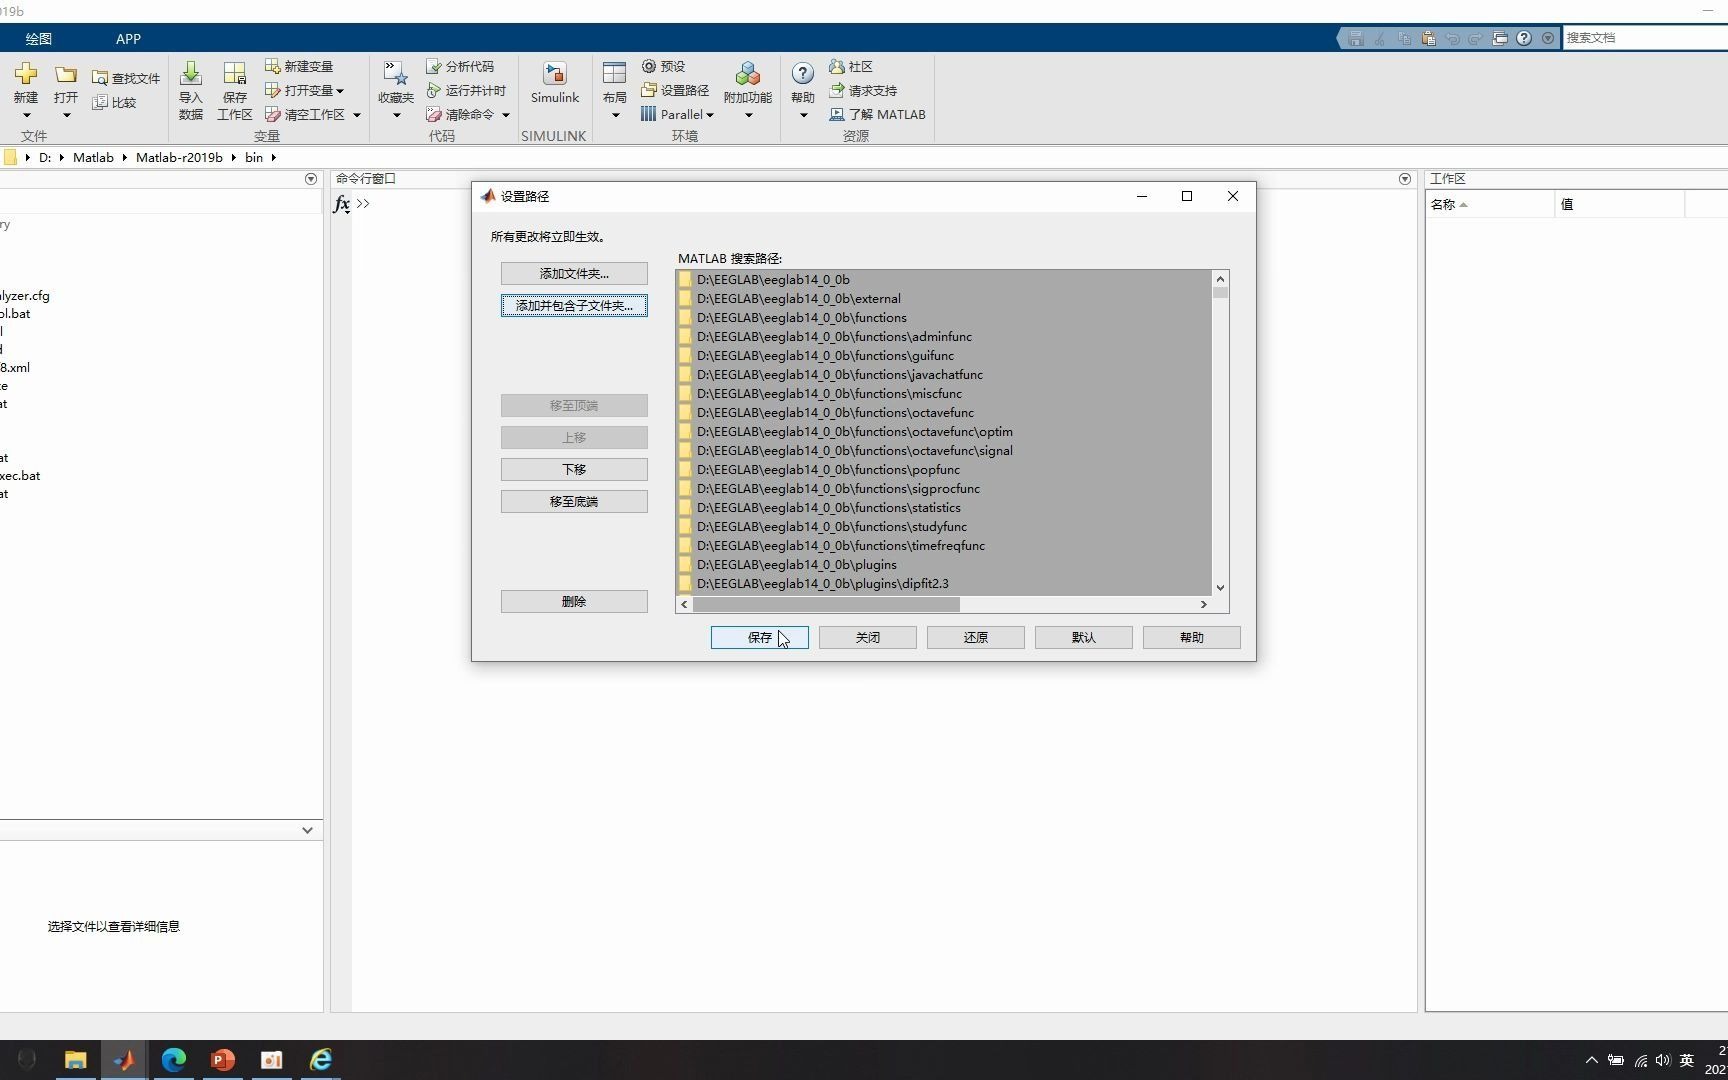1728x1080 pixels.
Task: Select the functions\sigprocfunc path entry
Action: 944,489
